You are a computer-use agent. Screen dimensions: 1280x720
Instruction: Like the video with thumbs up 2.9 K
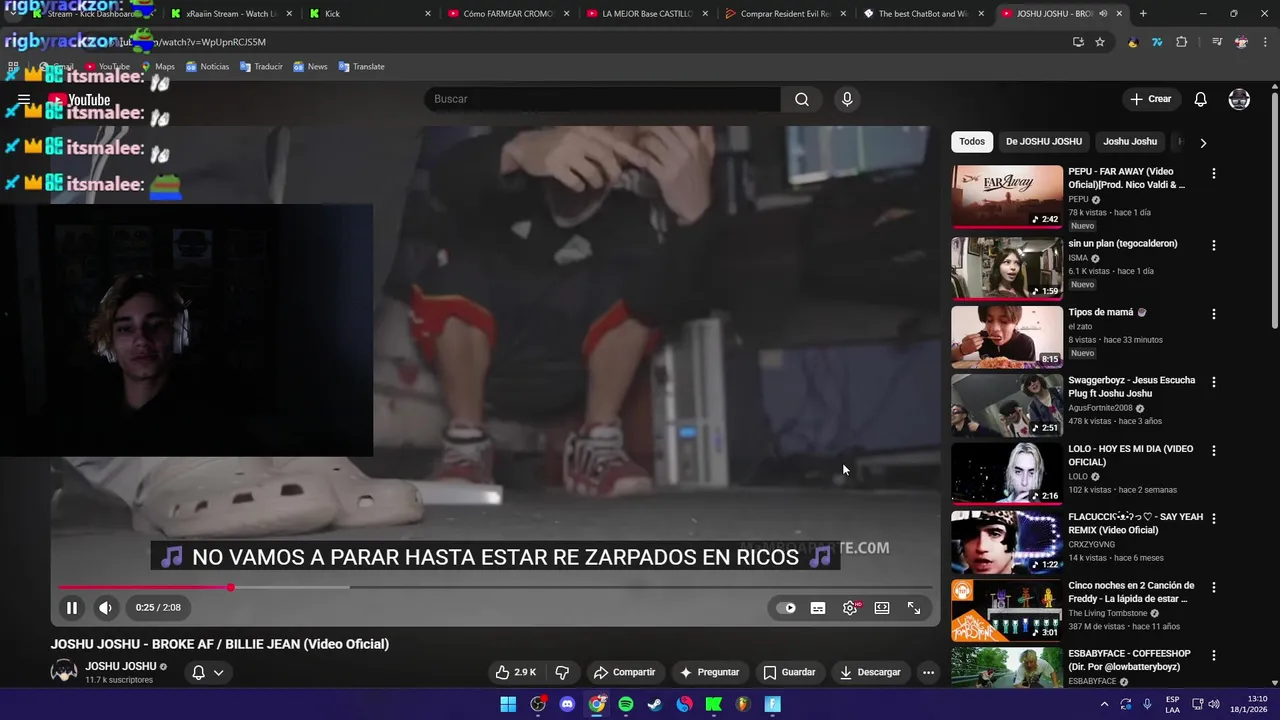click(516, 672)
